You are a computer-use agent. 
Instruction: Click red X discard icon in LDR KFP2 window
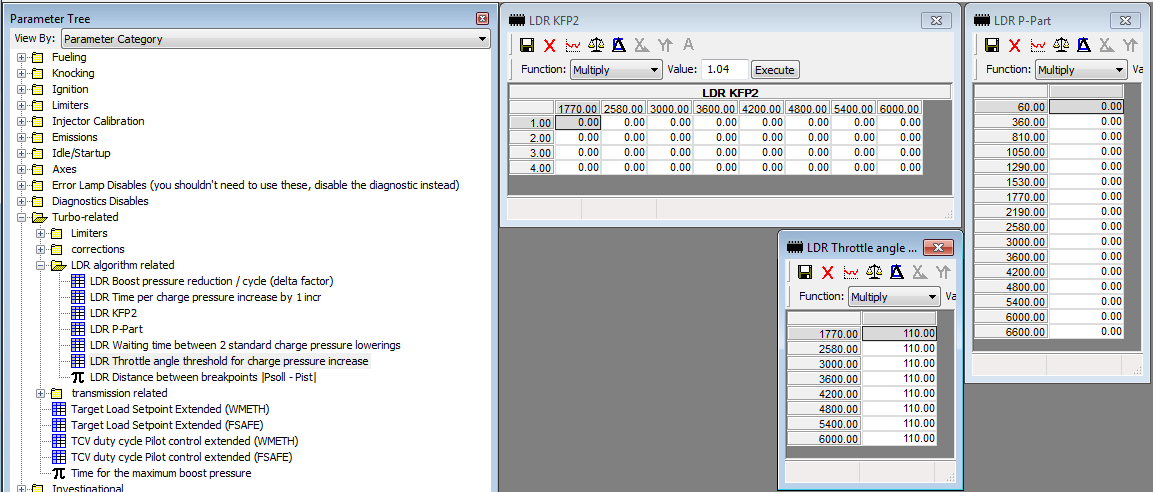pos(549,46)
